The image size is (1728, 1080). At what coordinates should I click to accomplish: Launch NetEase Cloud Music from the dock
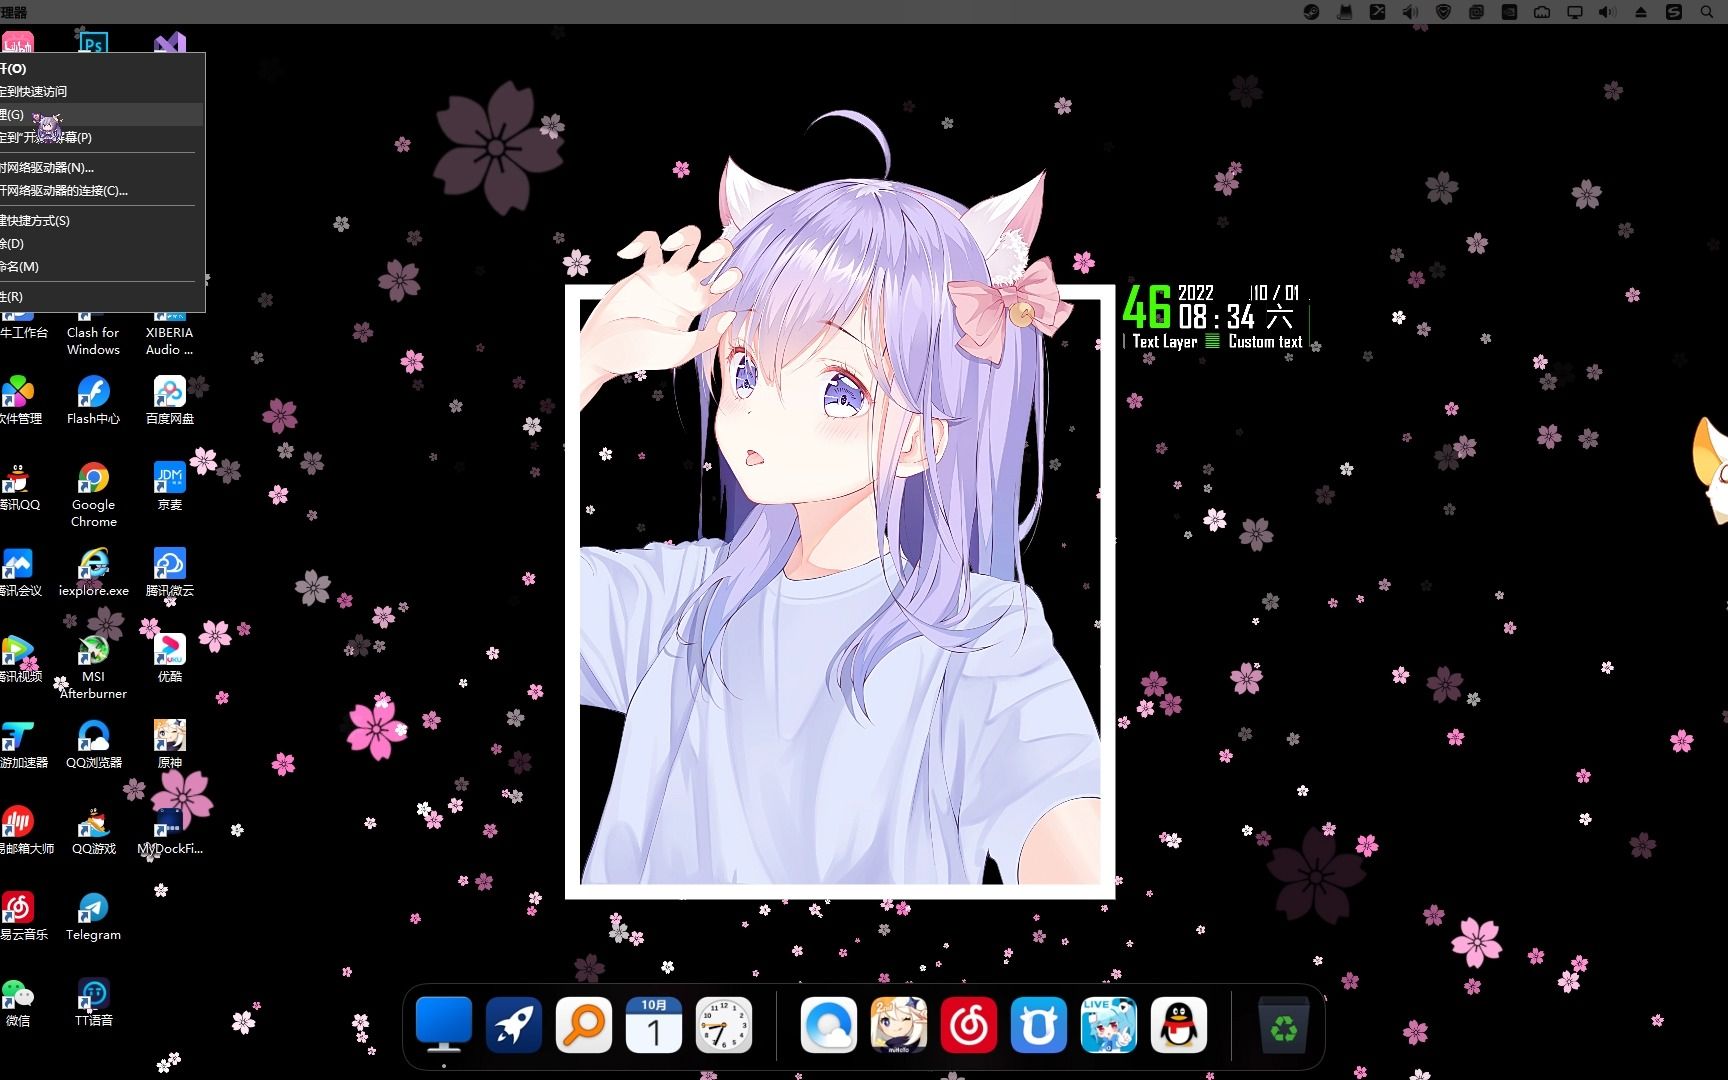coord(969,1025)
